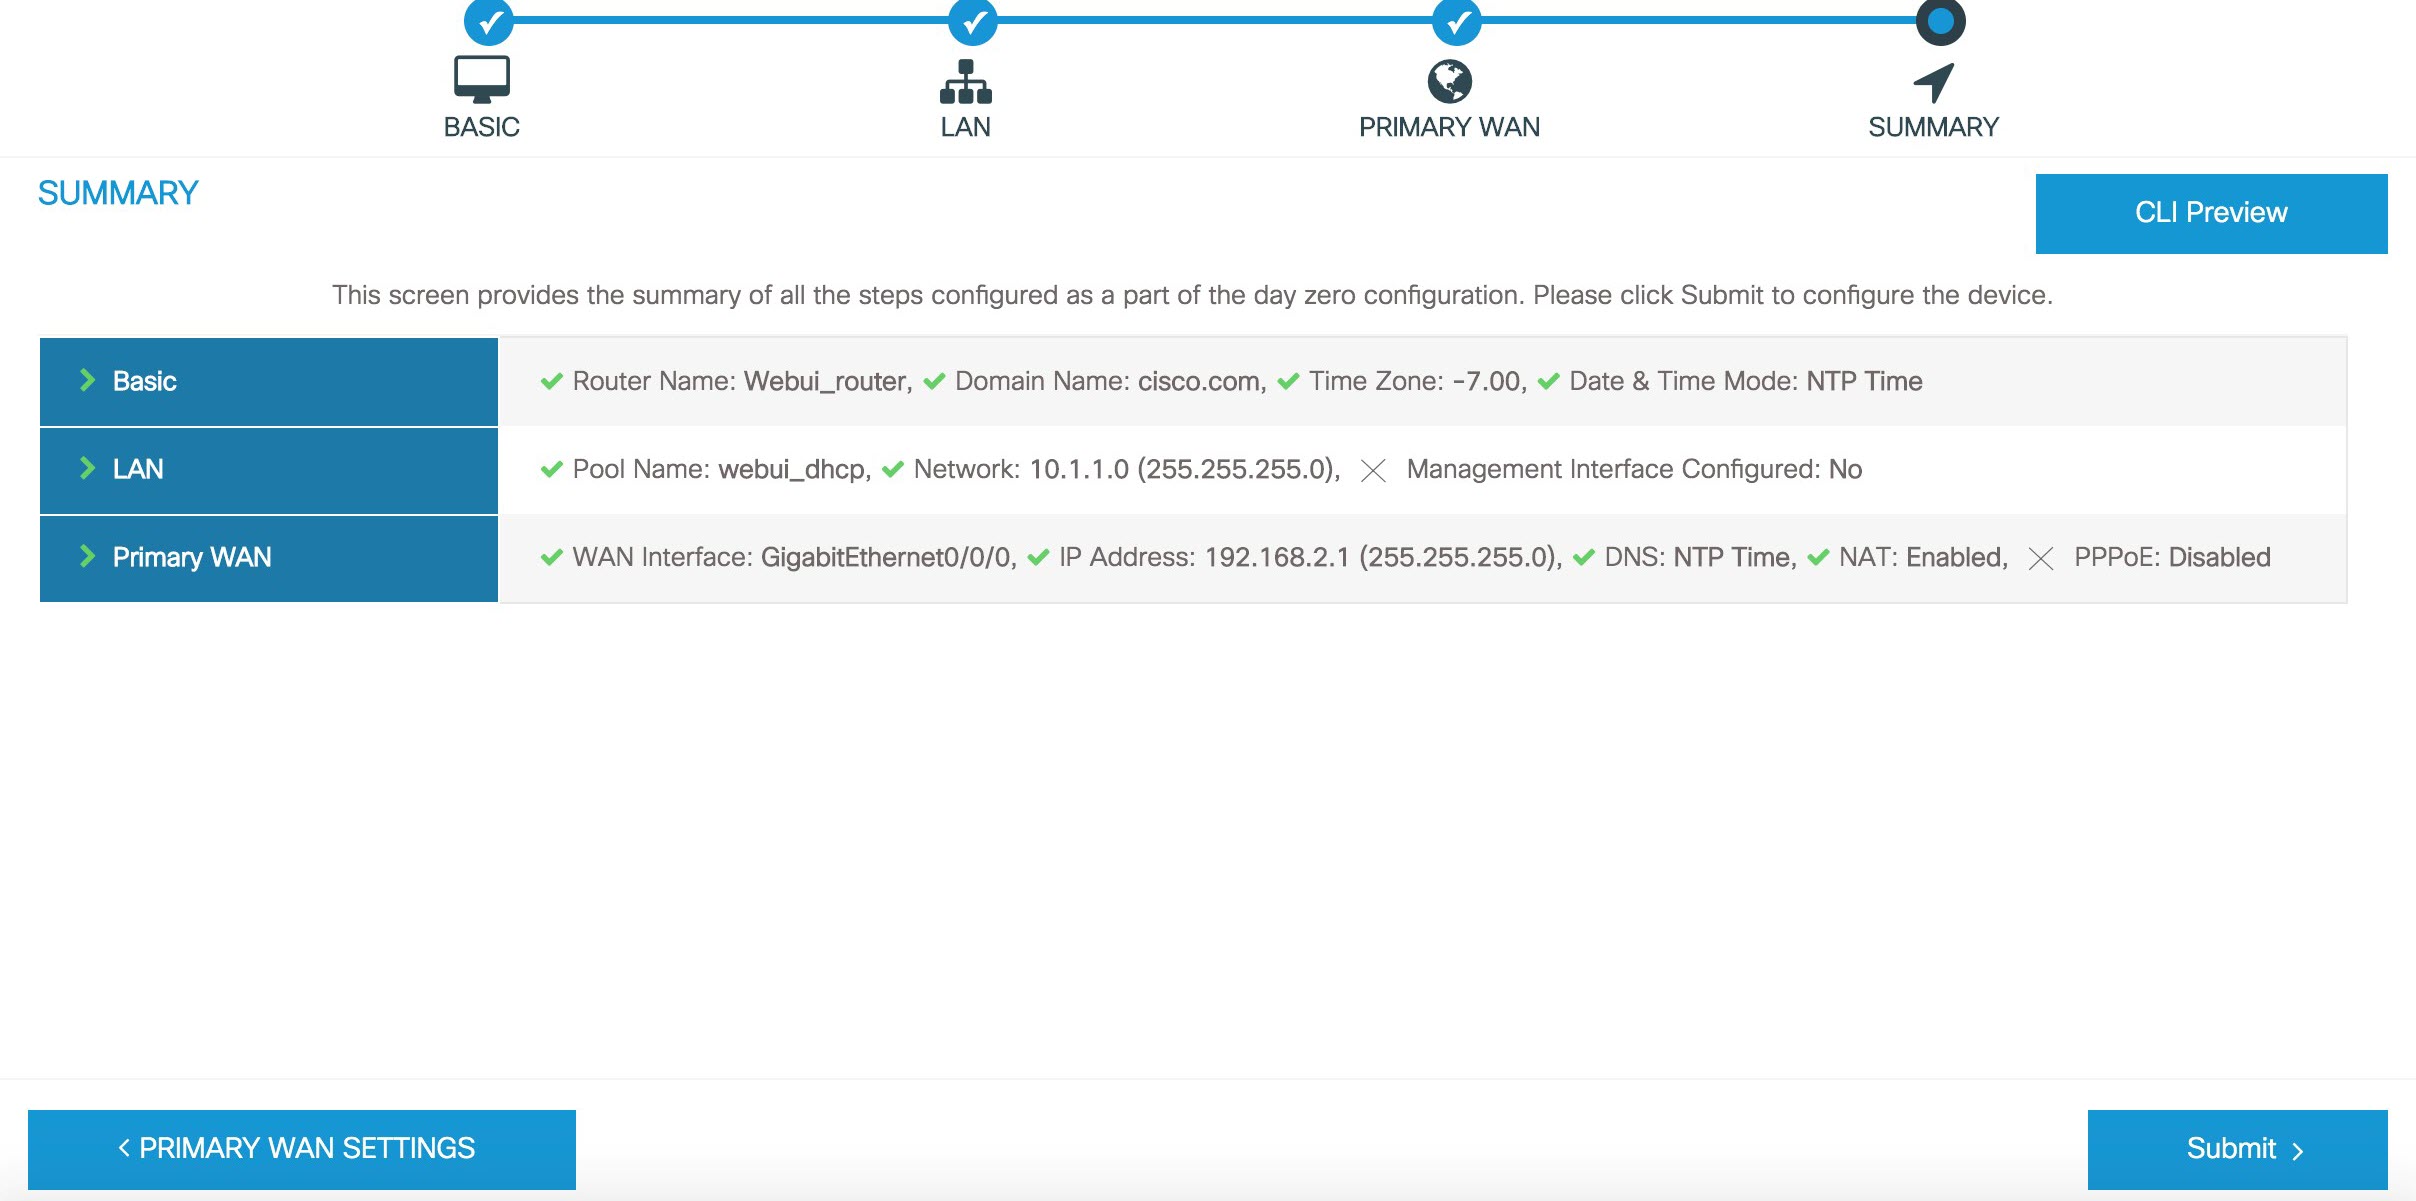The image size is (2416, 1201).
Task: Select the Router Name: Webui_router text
Action: pos(742,381)
